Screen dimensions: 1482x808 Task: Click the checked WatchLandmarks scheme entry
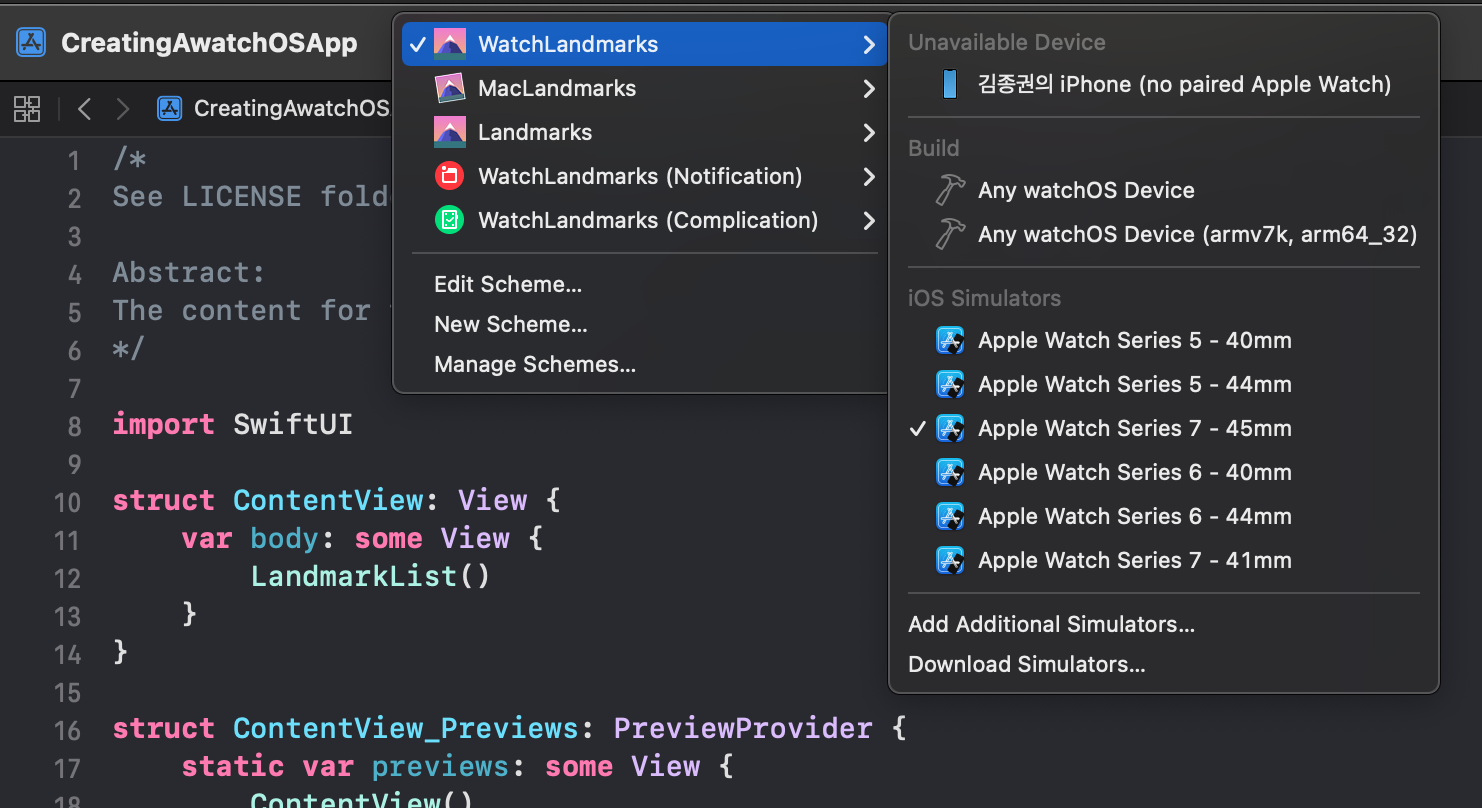point(645,44)
